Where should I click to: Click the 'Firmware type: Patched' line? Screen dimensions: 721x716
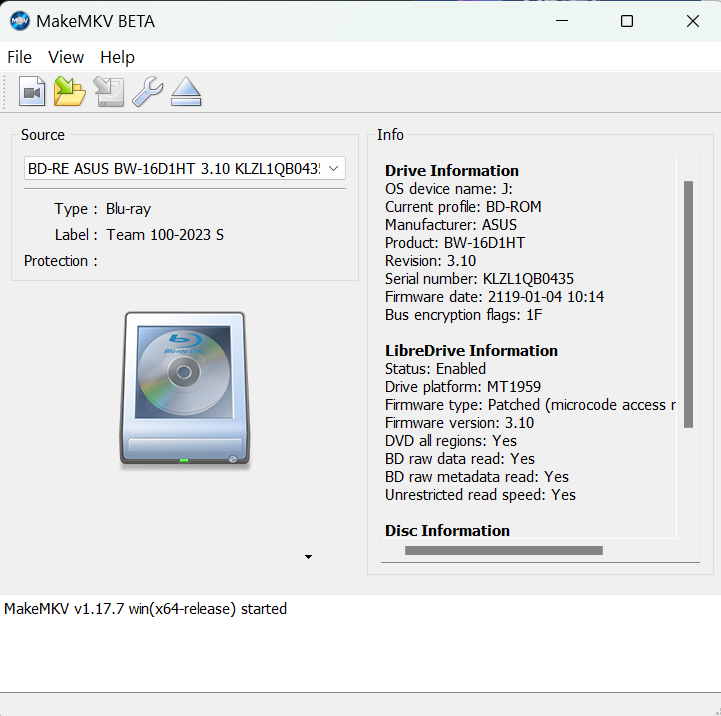click(530, 405)
